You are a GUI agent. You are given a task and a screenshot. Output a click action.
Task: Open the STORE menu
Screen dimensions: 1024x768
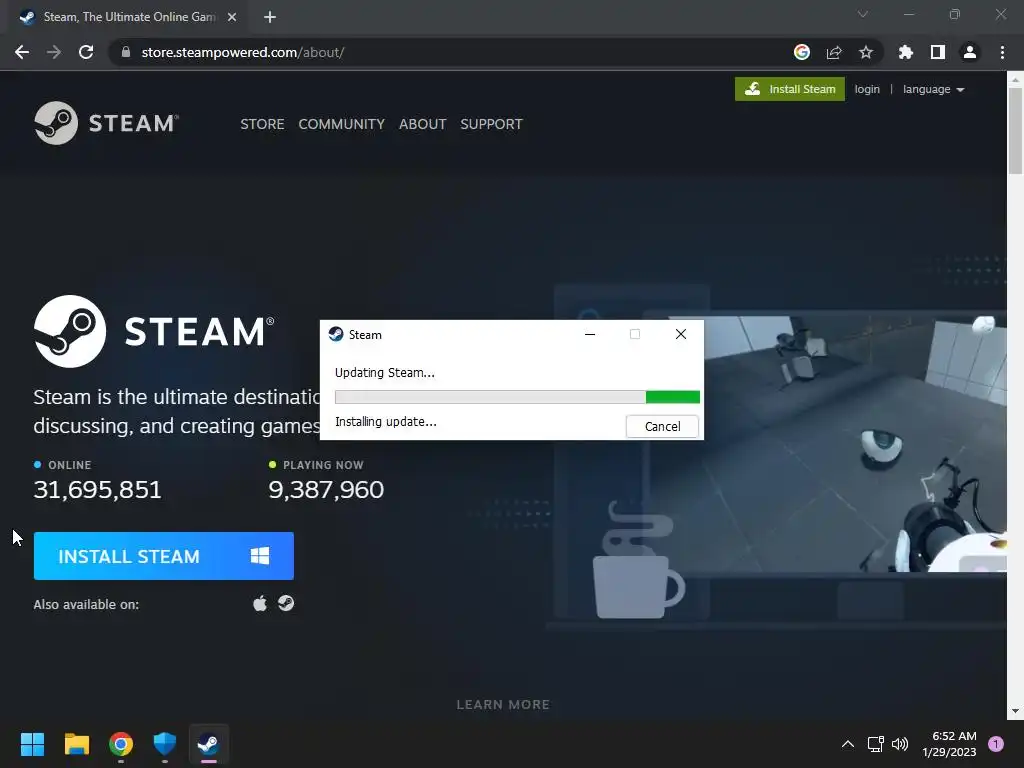[x=262, y=124]
